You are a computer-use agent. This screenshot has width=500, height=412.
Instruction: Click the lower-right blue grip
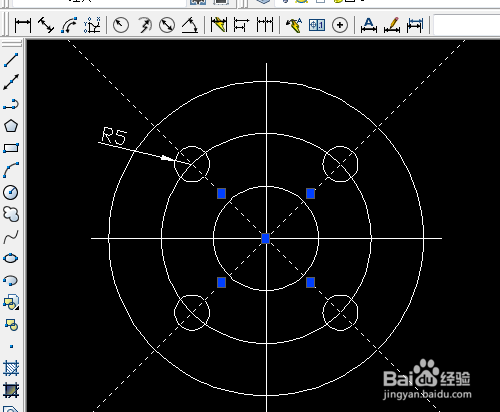(x=310, y=283)
